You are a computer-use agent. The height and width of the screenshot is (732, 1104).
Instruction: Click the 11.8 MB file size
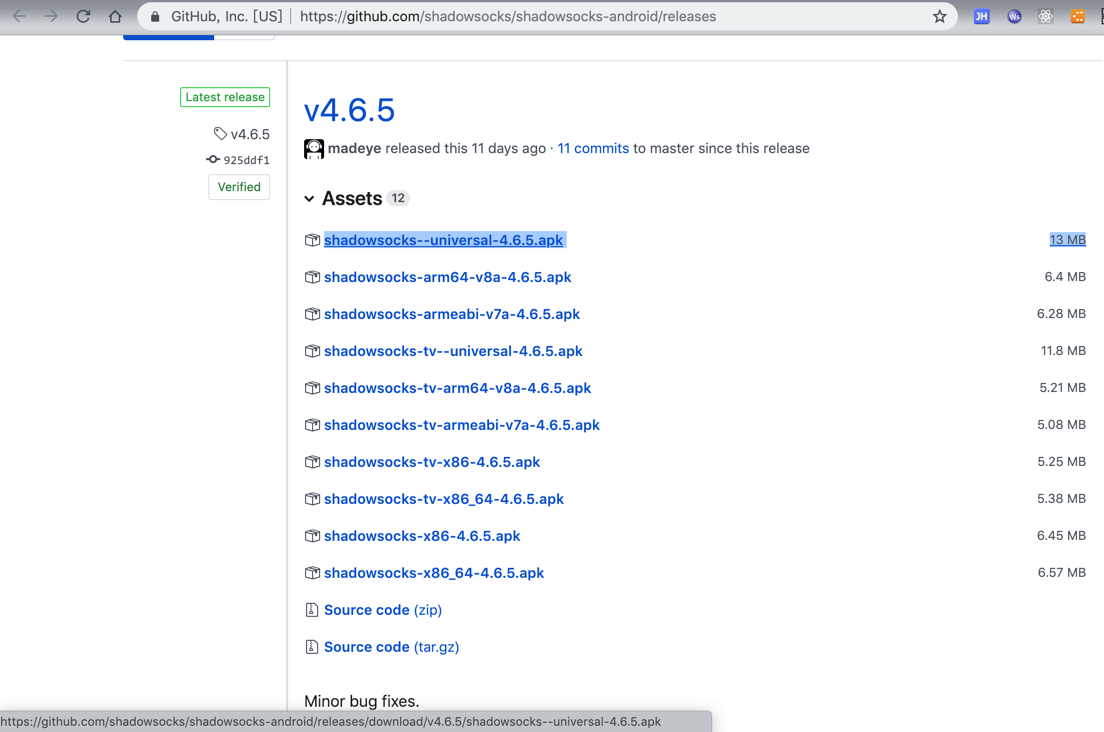tap(1063, 351)
